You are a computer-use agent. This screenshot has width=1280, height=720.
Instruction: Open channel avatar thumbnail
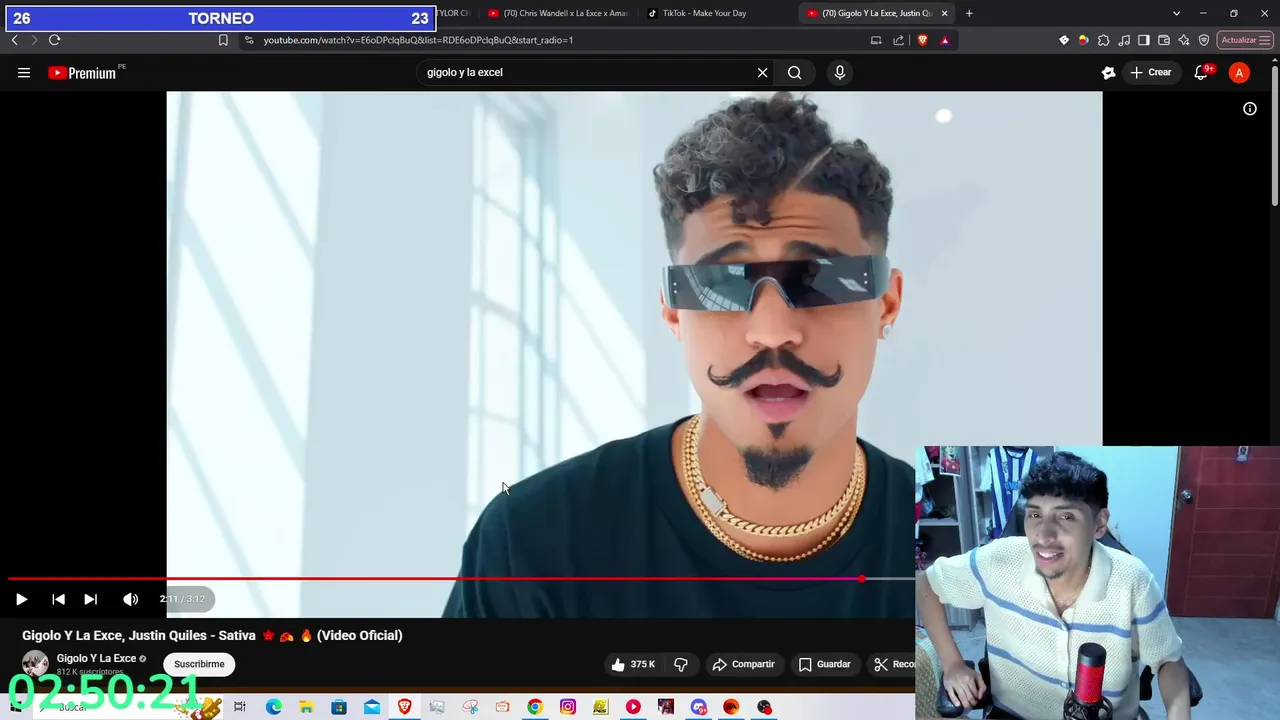click(x=35, y=664)
